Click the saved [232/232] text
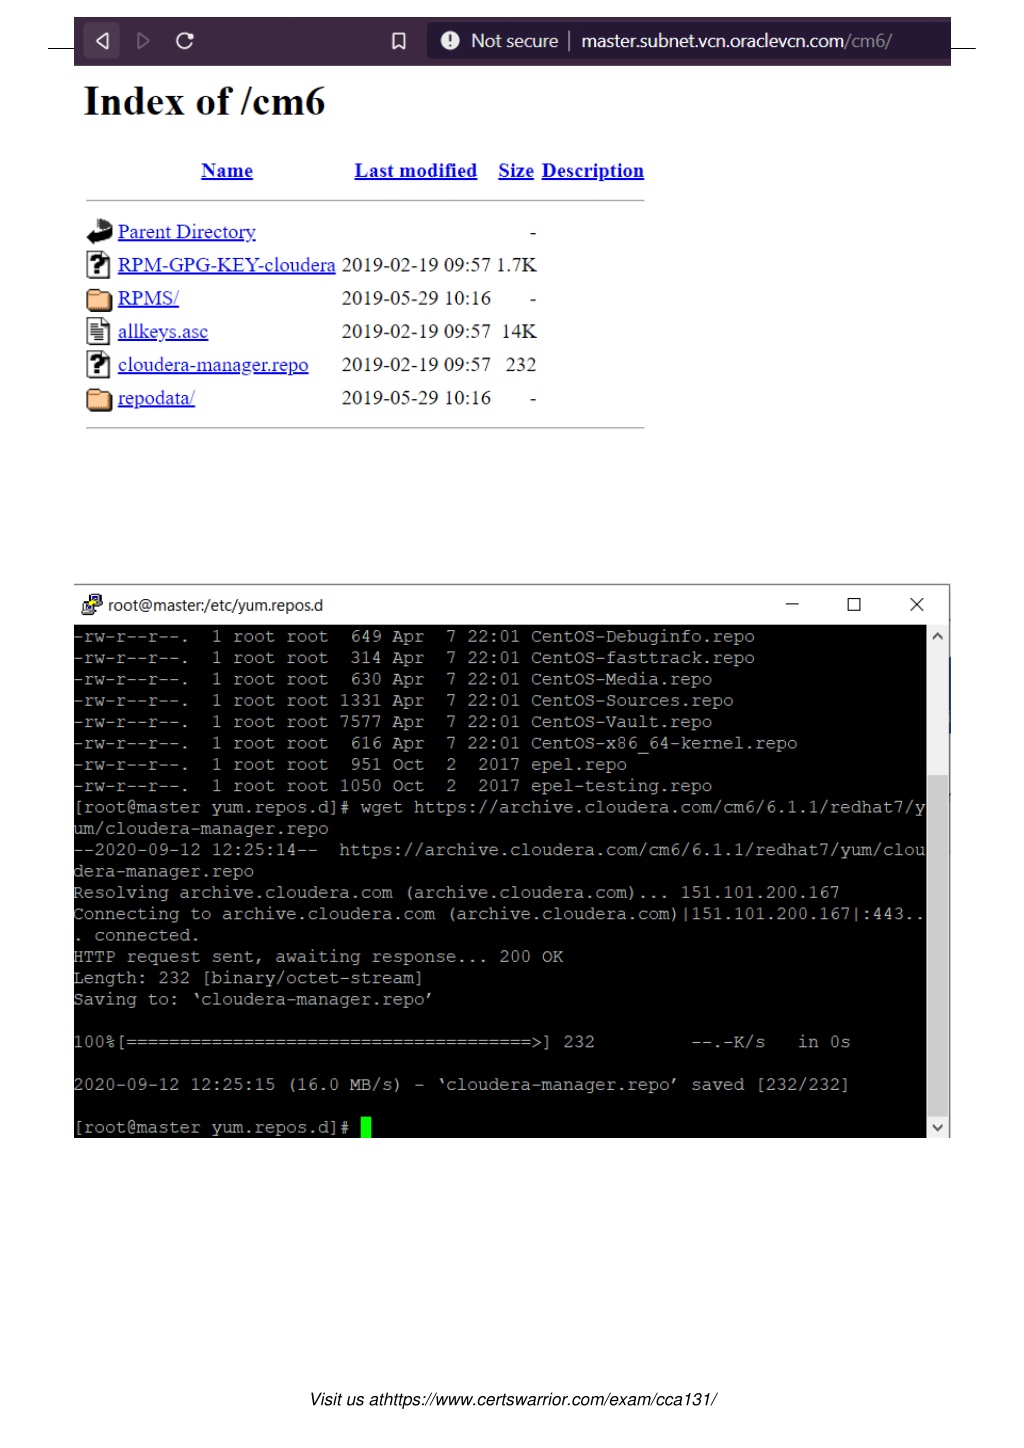Image resolution: width=1024 pixels, height=1448 pixels. click(770, 1085)
